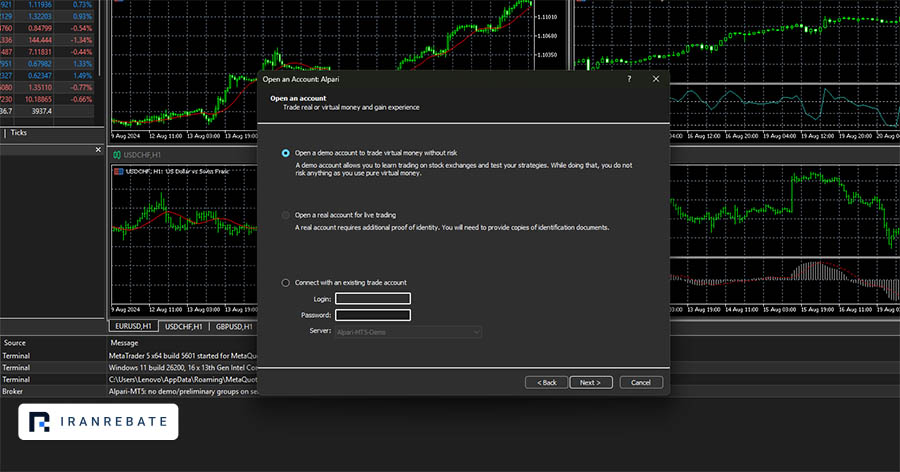
Task: Click the USDCHF,H1 chart window icon
Action: 117,154
